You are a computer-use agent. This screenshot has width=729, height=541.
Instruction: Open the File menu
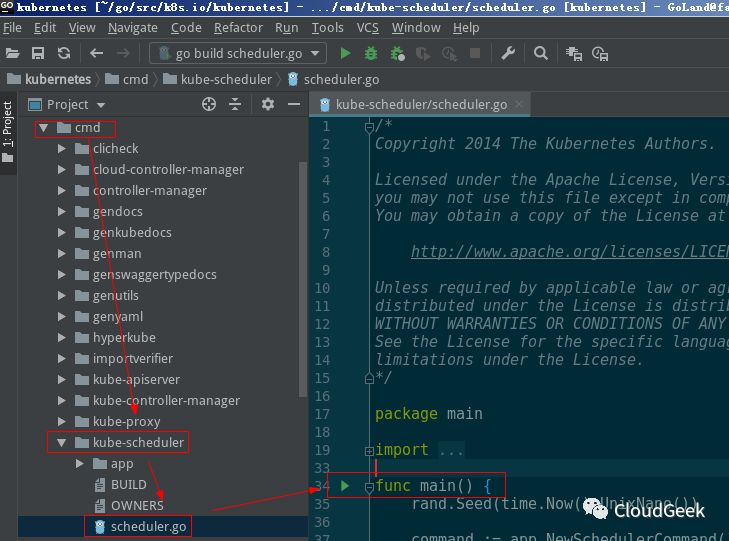pyautogui.click(x=12, y=28)
